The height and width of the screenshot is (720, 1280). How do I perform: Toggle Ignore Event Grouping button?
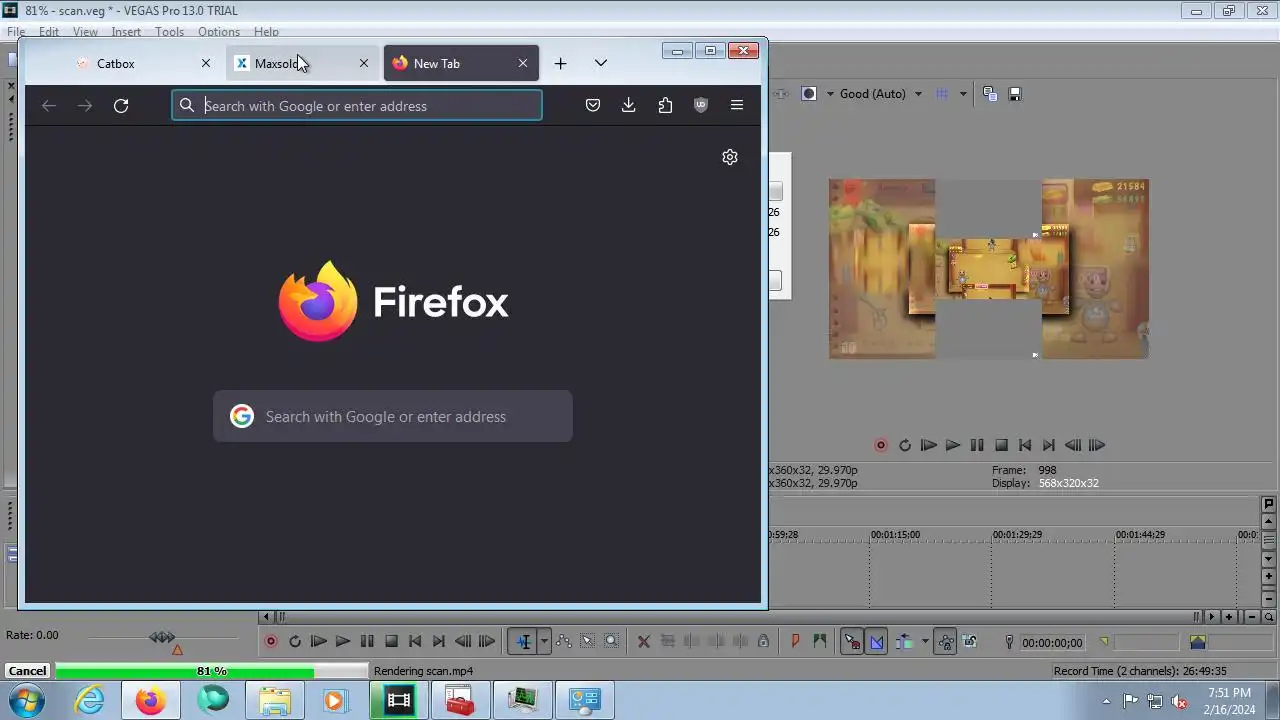tap(969, 642)
